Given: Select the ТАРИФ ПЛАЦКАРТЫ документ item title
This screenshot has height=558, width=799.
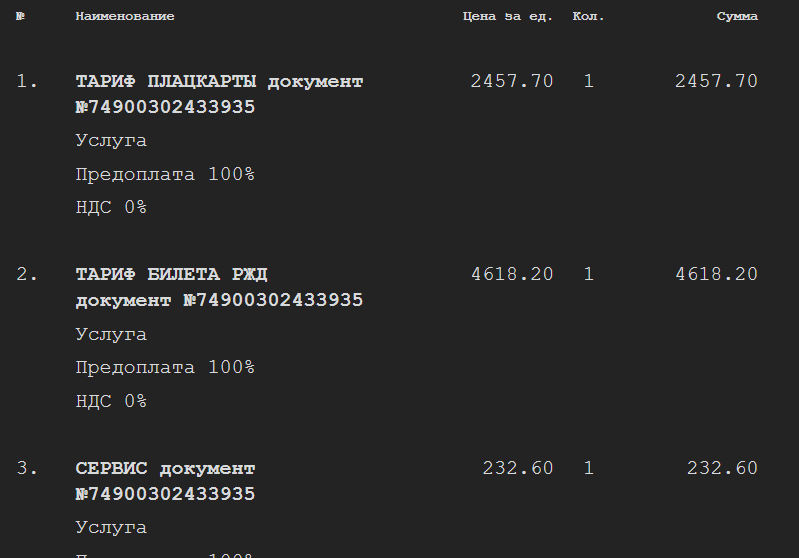Looking at the screenshot, I should coord(219,82).
